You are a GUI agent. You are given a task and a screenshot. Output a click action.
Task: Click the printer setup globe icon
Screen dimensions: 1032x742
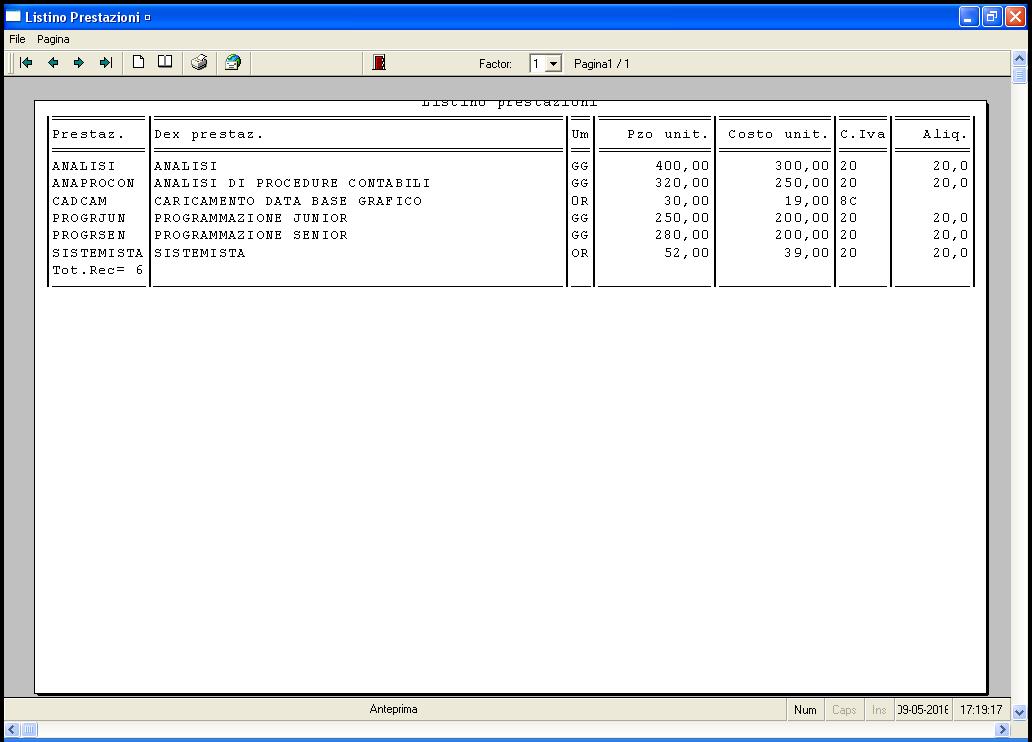pyautogui.click(x=233, y=63)
